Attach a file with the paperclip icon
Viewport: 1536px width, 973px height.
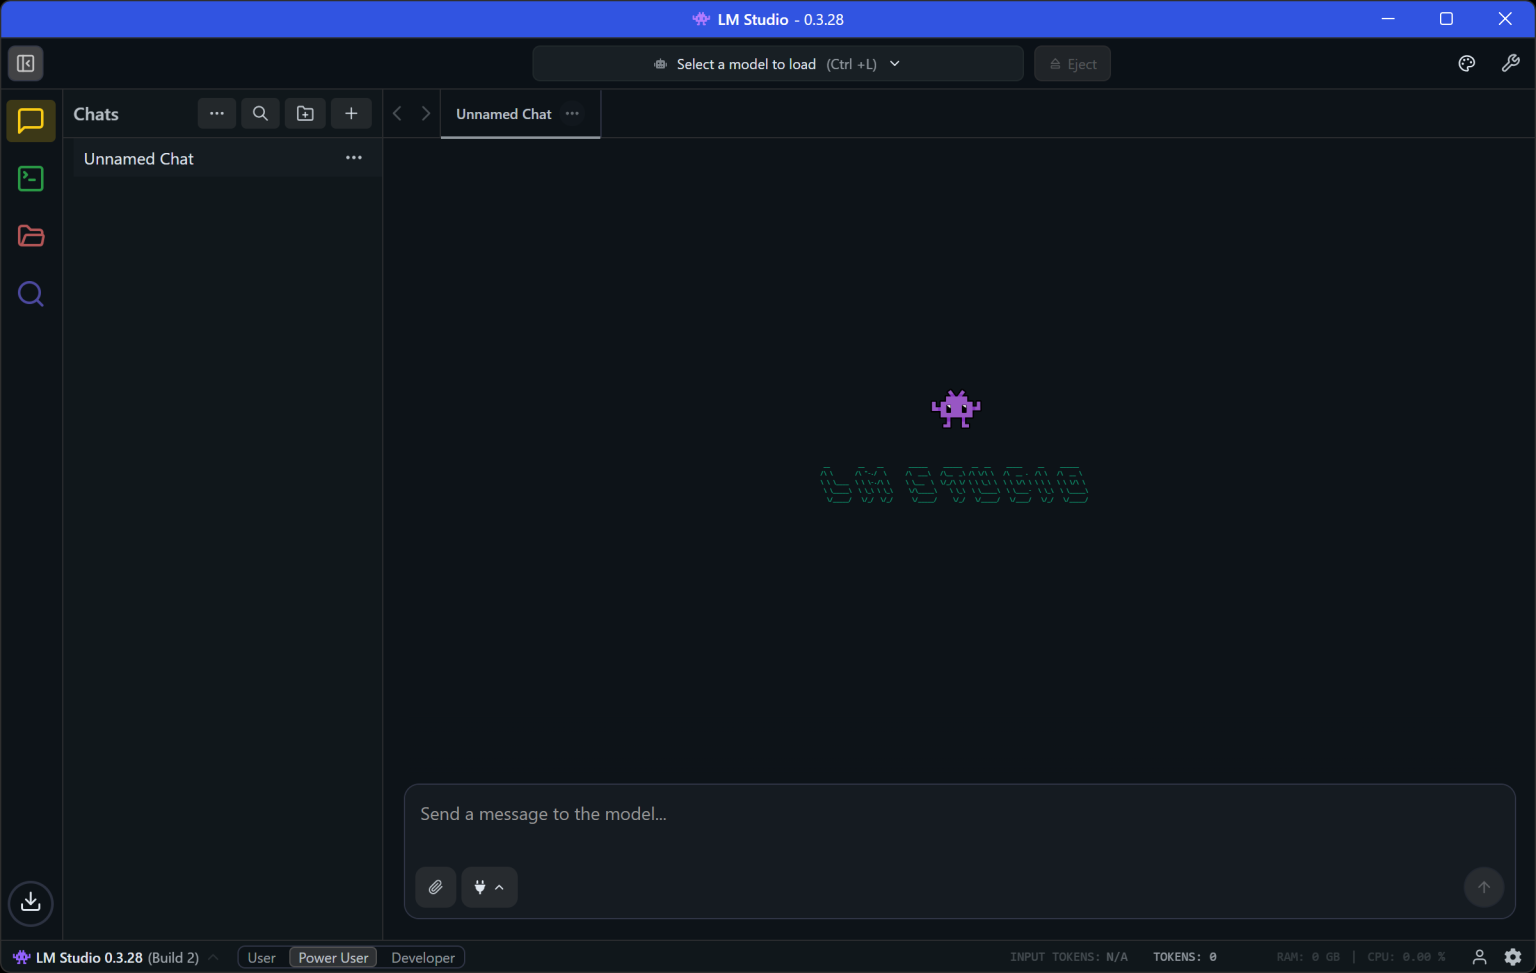pos(435,887)
